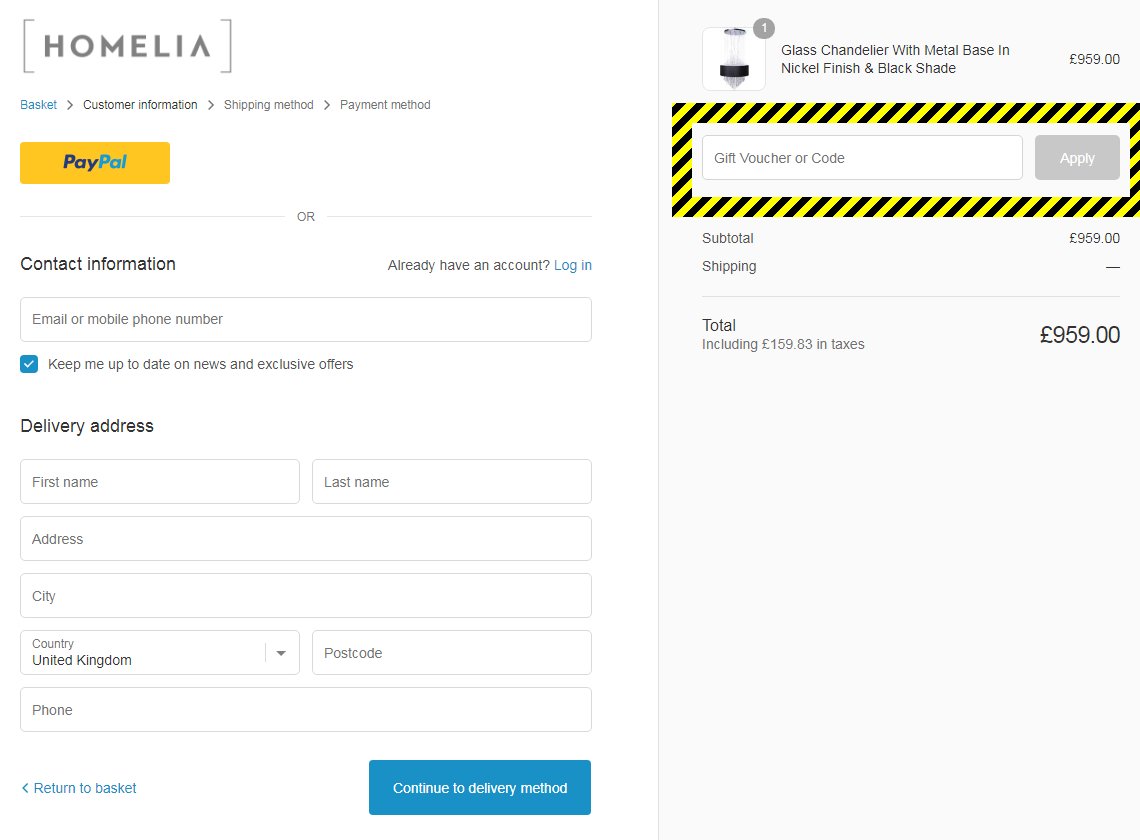Screen dimensions: 1140x840
Task: Pay with the PayPal button
Action: [95, 163]
